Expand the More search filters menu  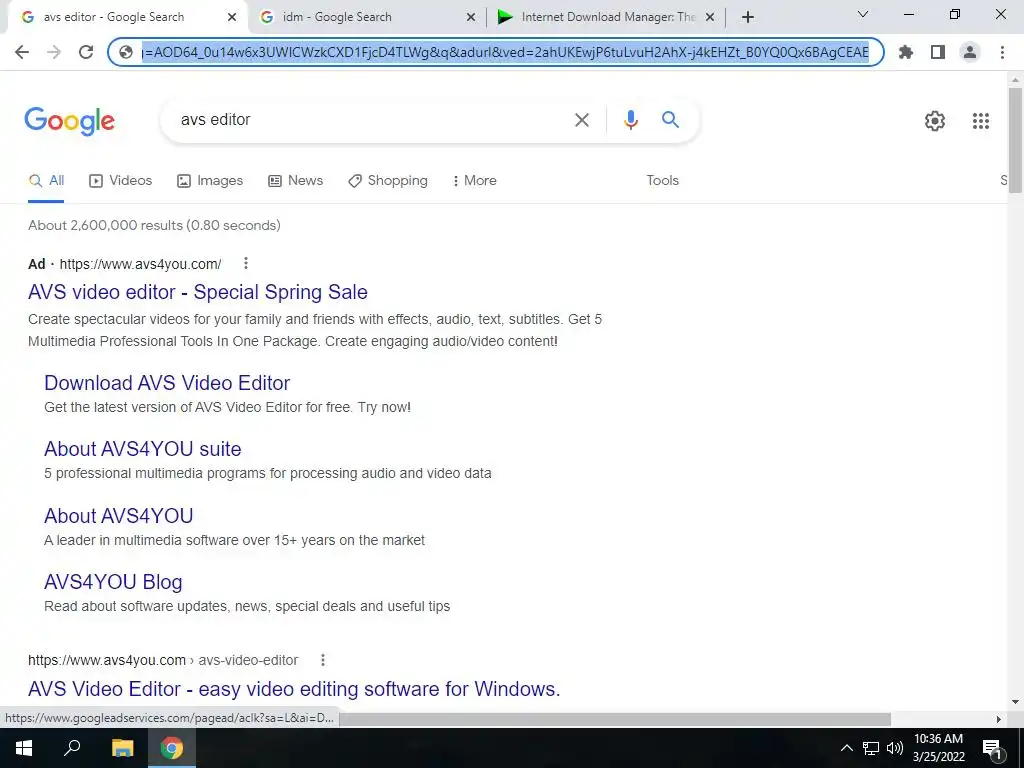pos(475,181)
